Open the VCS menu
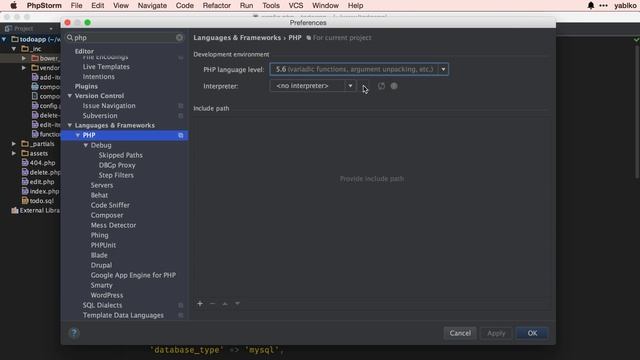640x360 pixels. pos(296,5)
